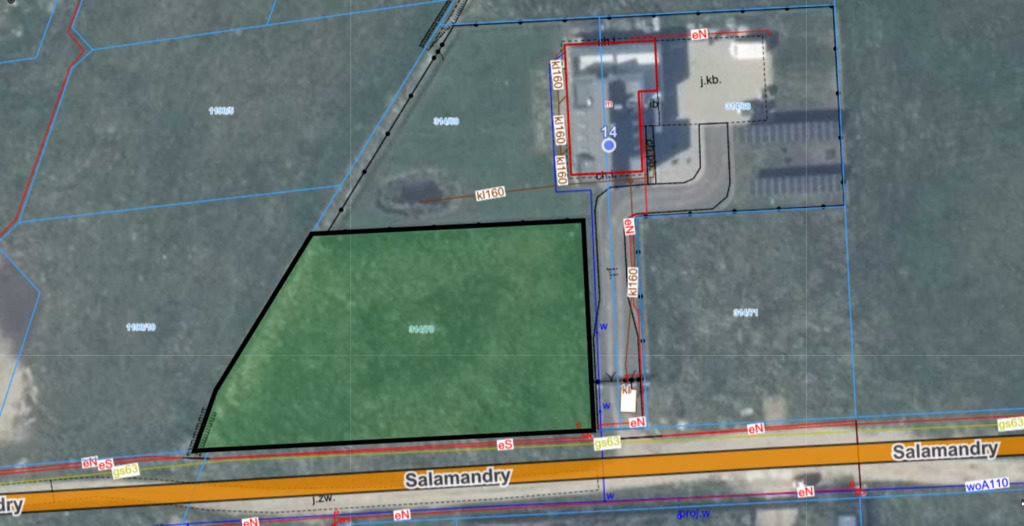Click the blue address marker numbered 14
The width and height of the screenshot is (1024, 526).
(x=608, y=145)
